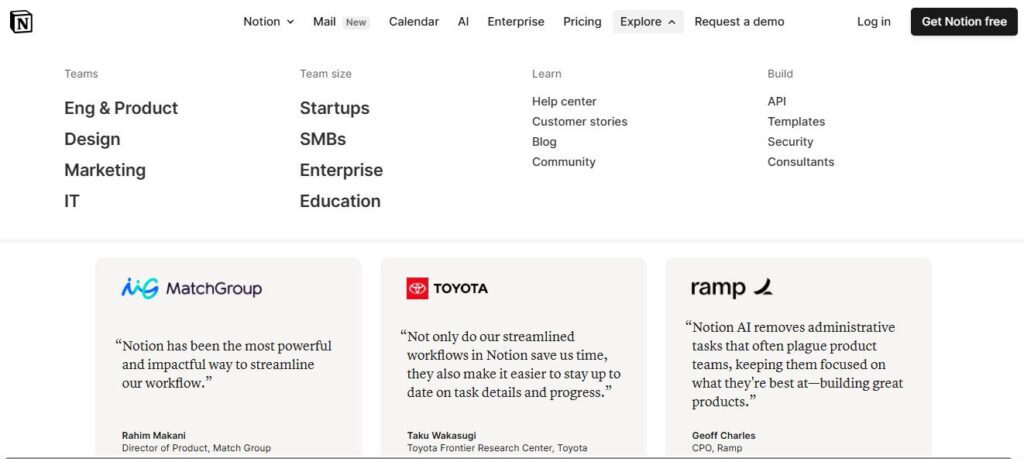The image size is (1024, 459).
Task: Open Eng & Product under Teams
Action: coord(121,108)
